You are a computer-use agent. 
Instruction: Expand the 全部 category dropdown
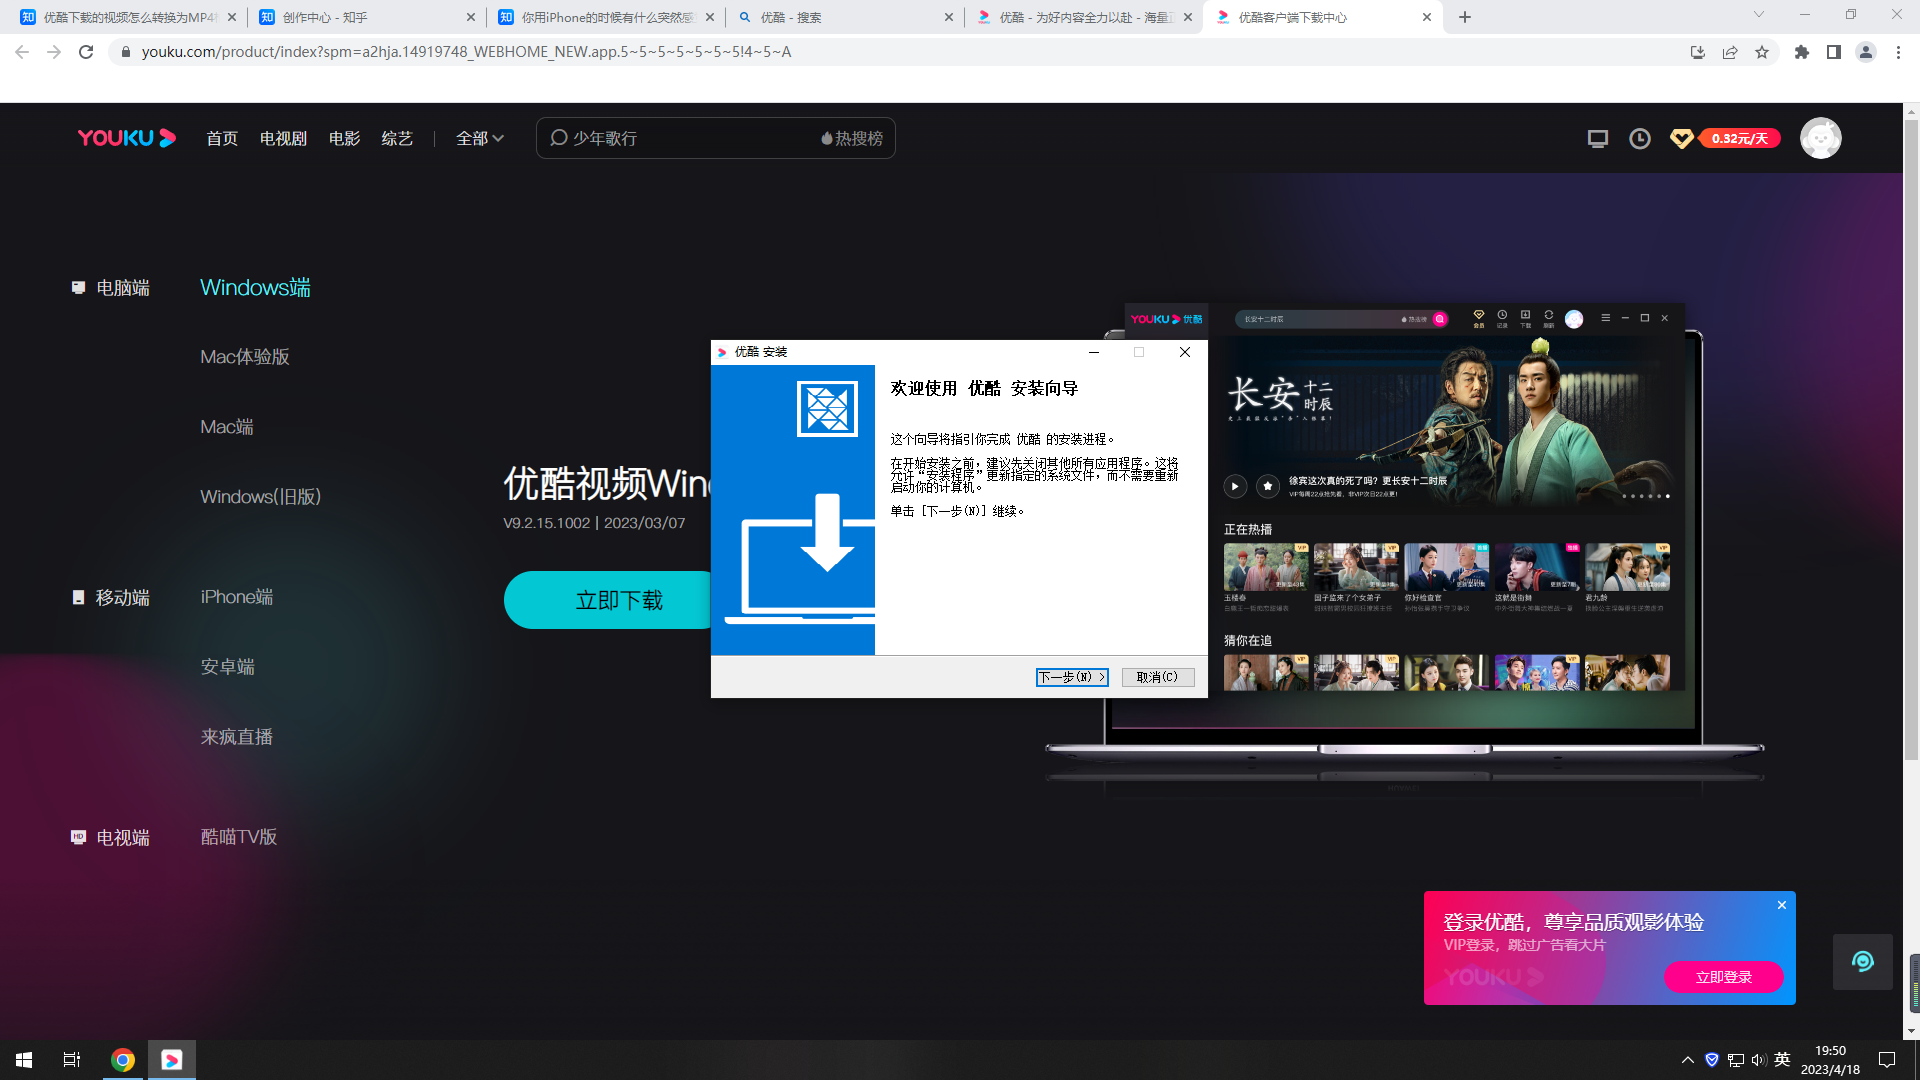tap(480, 138)
